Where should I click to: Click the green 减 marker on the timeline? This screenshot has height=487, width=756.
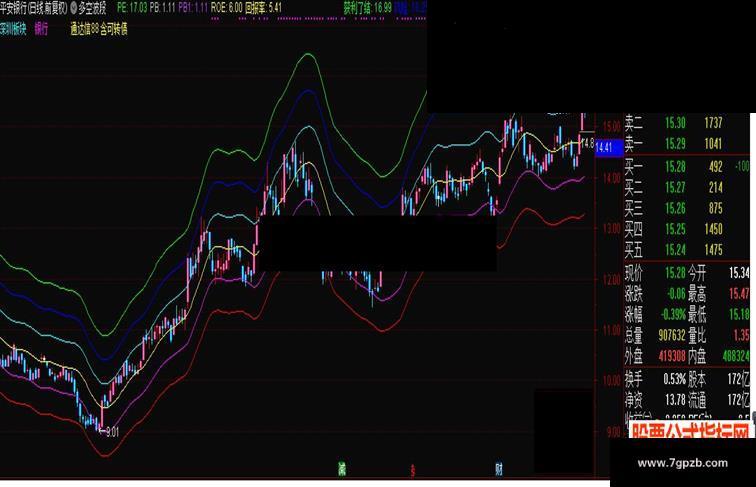342,468
